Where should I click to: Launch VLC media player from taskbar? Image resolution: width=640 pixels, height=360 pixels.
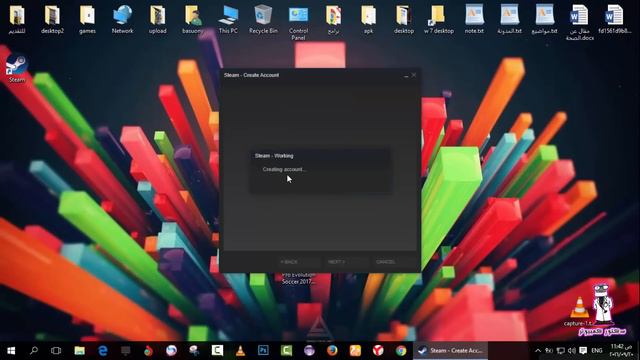[240, 351]
